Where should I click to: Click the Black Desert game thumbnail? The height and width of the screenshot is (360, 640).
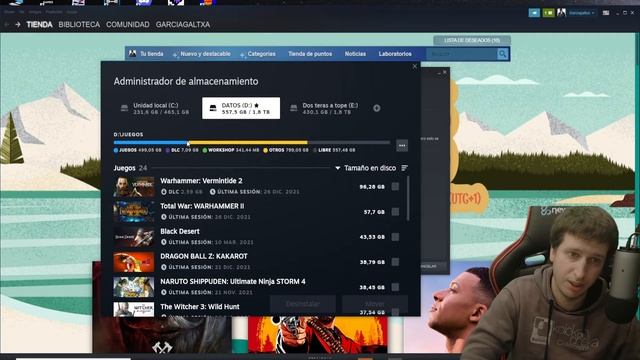134,237
